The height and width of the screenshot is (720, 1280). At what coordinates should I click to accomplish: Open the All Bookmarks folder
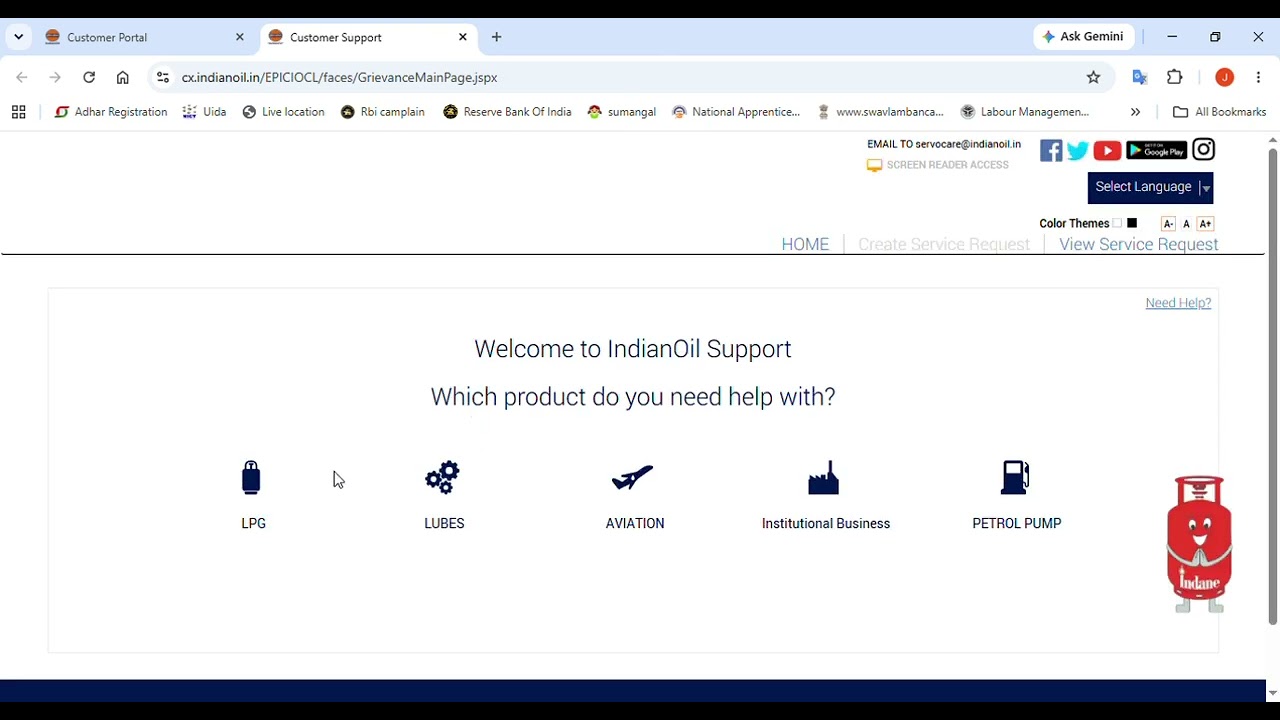click(1219, 112)
